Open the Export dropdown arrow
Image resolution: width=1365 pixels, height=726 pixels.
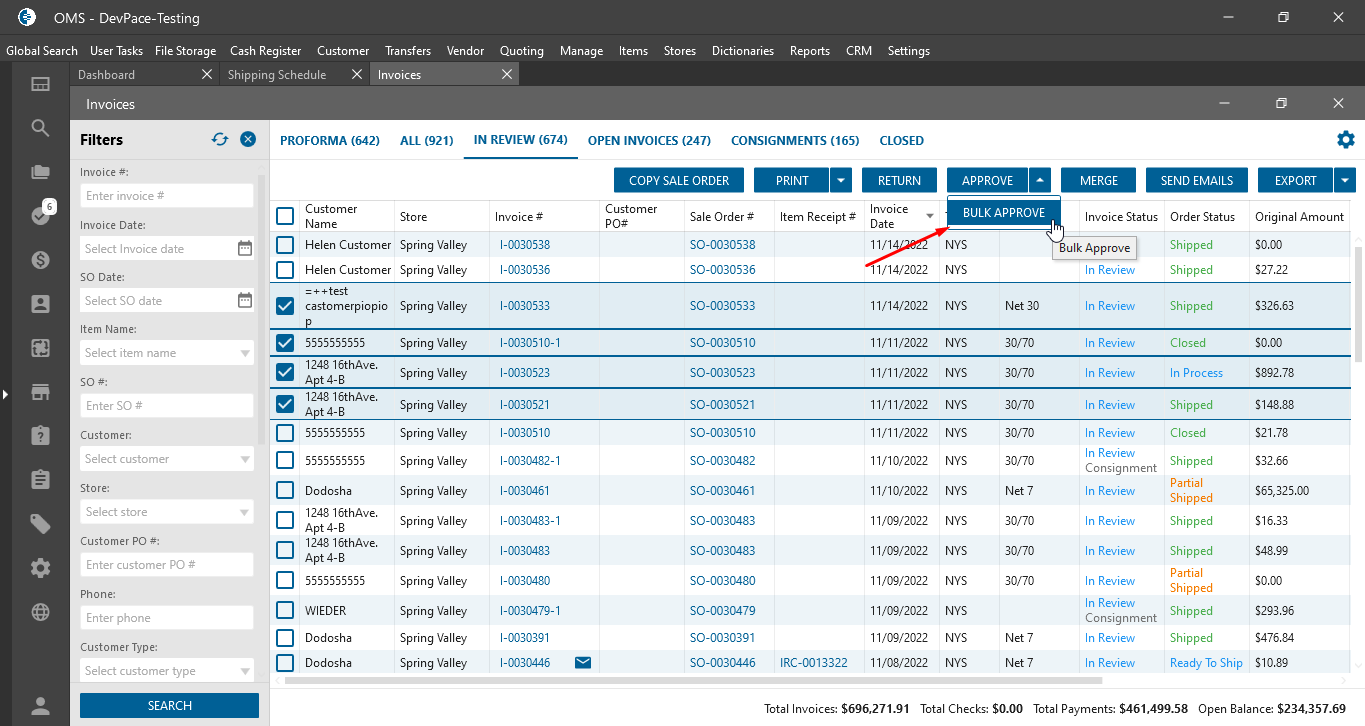[x=1345, y=181]
